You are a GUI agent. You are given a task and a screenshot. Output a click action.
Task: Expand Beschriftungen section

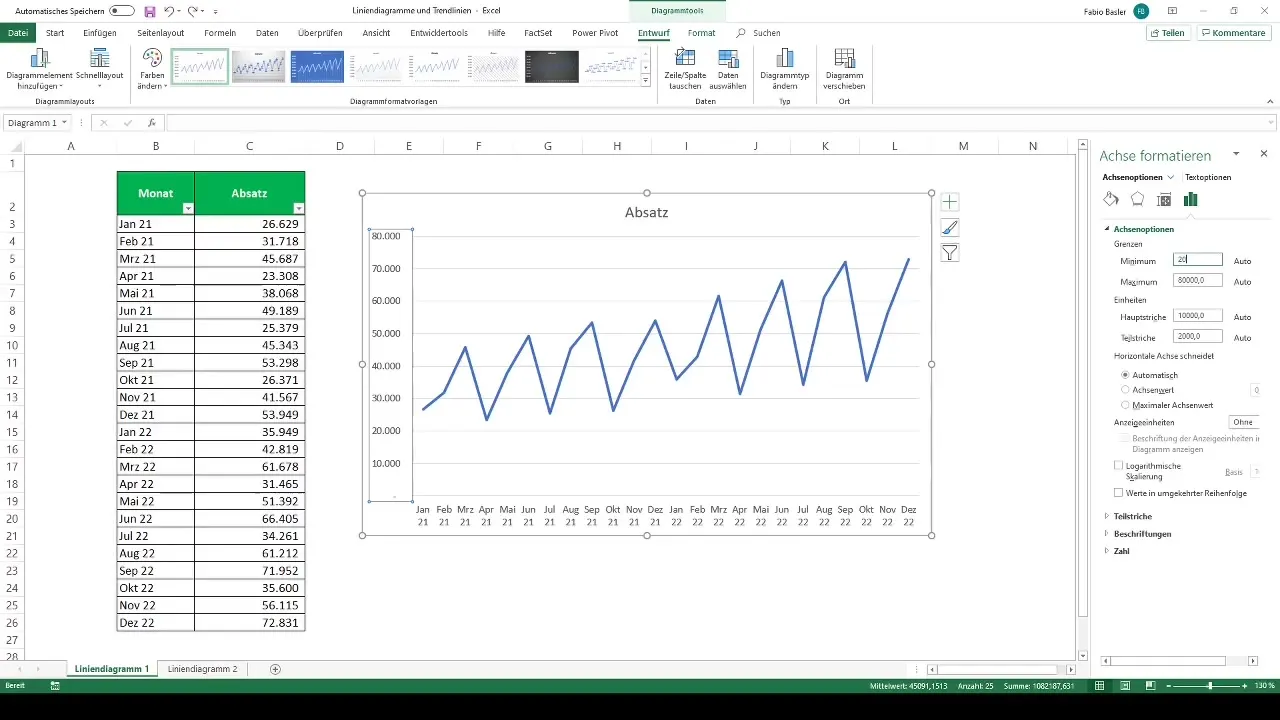pyautogui.click(x=1107, y=534)
